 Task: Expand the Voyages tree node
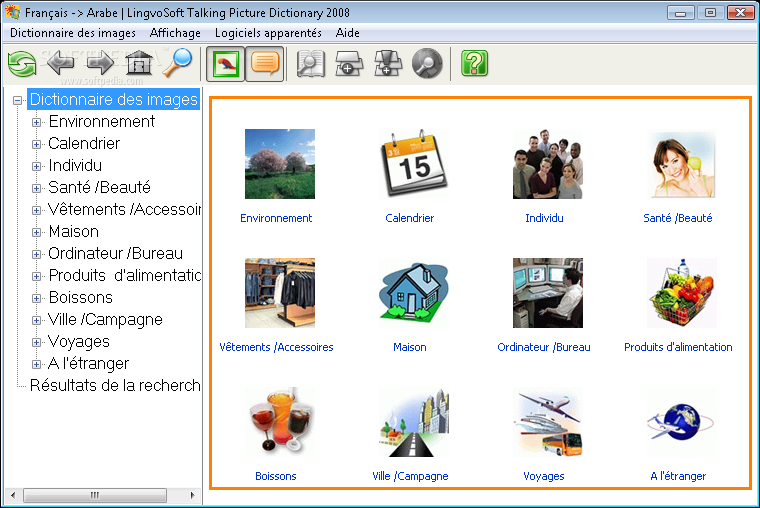coord(36,342)
